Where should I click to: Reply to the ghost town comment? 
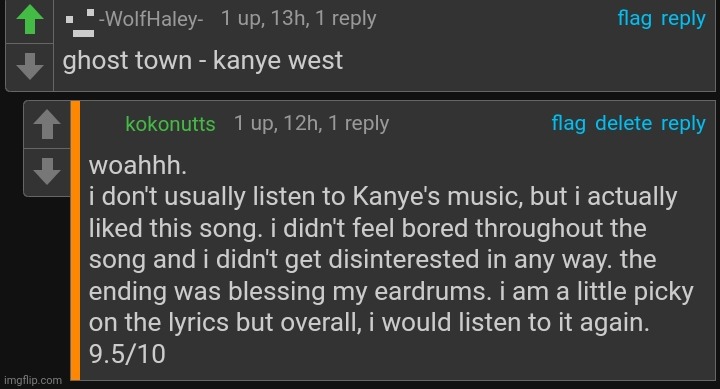[x=683, y=19]
